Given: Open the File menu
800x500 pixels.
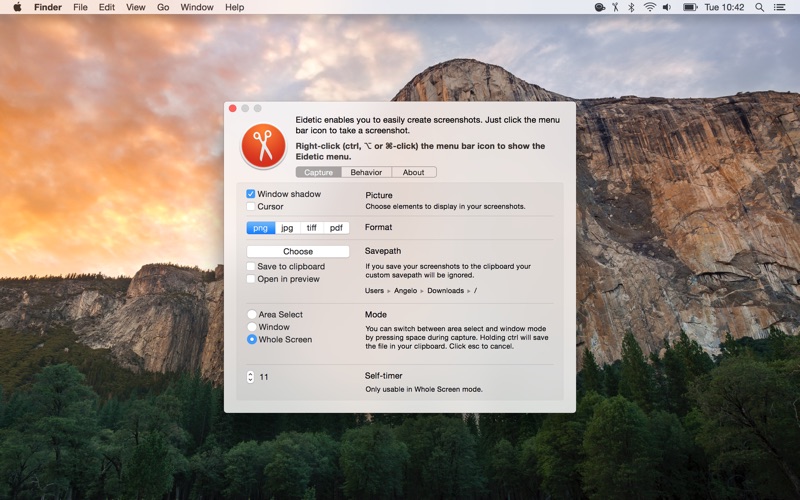Looking at the screenshot, I should [80, 7].
